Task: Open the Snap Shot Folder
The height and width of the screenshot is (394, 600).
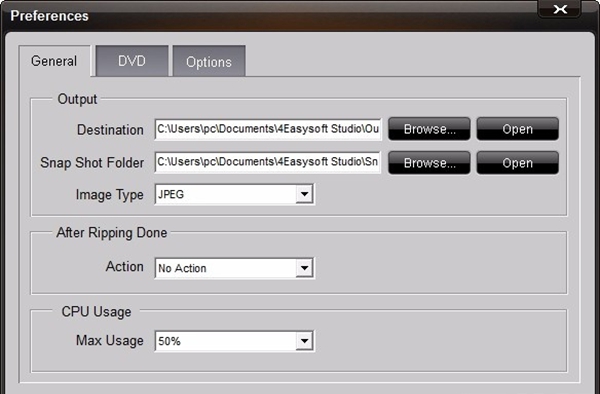Action: (517, 163)
